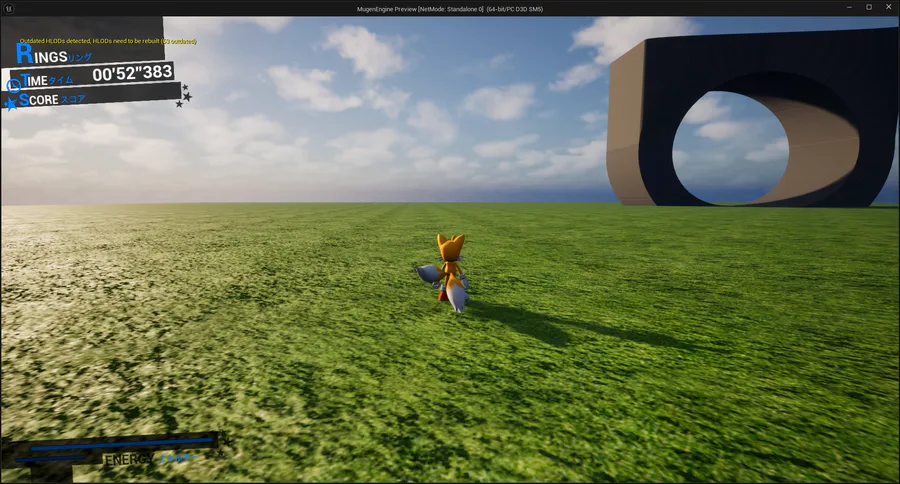The image size is (900, 484).
Task: Click the Outdated HLODs detected warning message
Action: [x=108, y=41]
